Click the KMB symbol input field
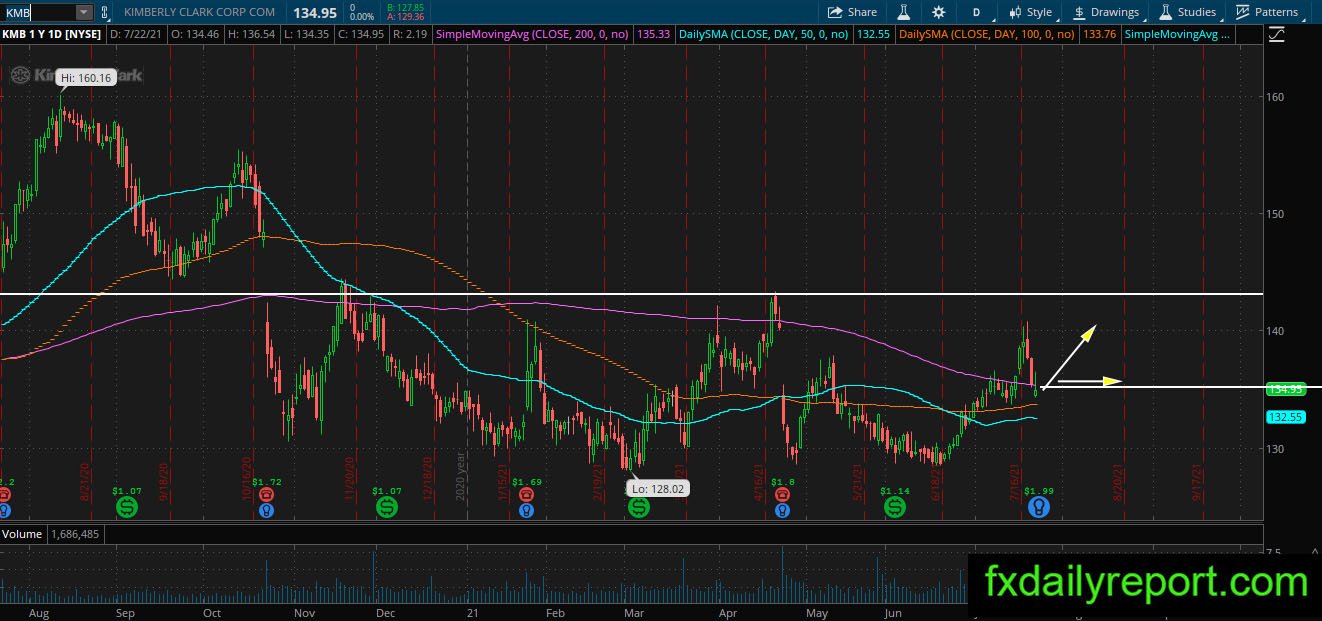 point(38,12)
